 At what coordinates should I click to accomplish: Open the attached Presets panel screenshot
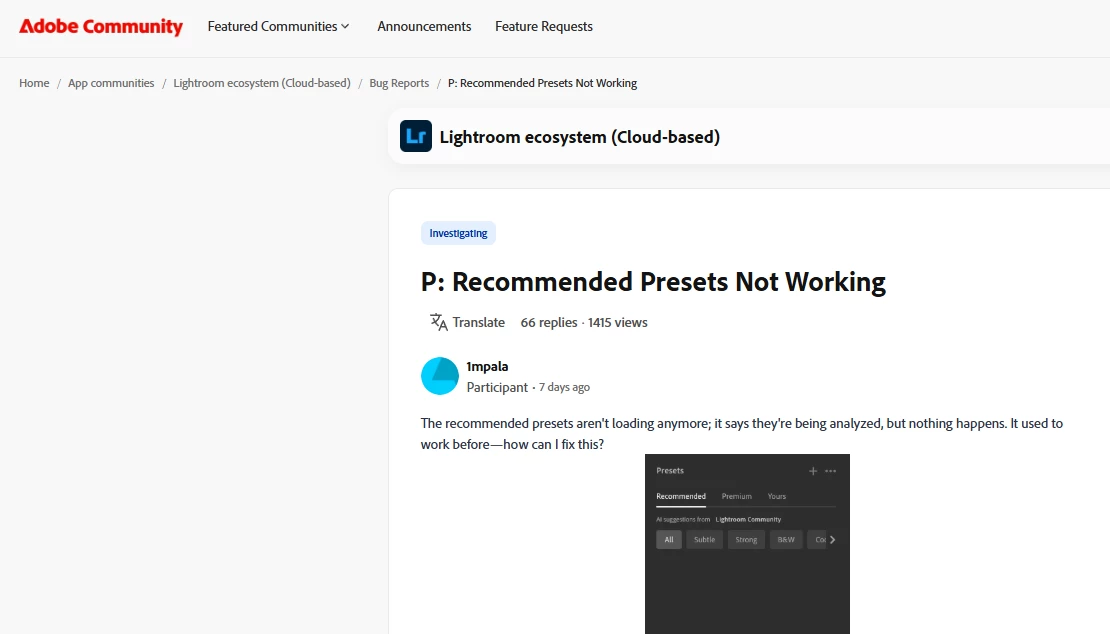[x=747, y=543]
